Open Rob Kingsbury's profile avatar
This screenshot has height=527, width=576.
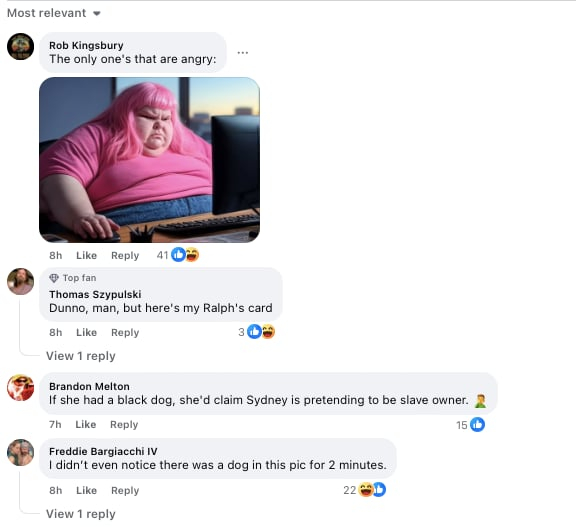(21, 46)
